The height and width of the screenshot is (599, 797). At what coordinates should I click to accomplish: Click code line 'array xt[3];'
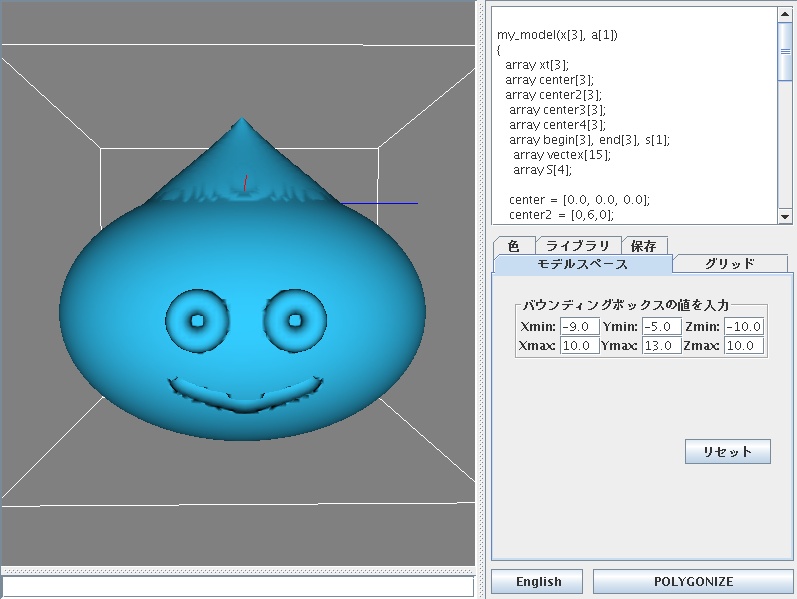coord(537,65)
